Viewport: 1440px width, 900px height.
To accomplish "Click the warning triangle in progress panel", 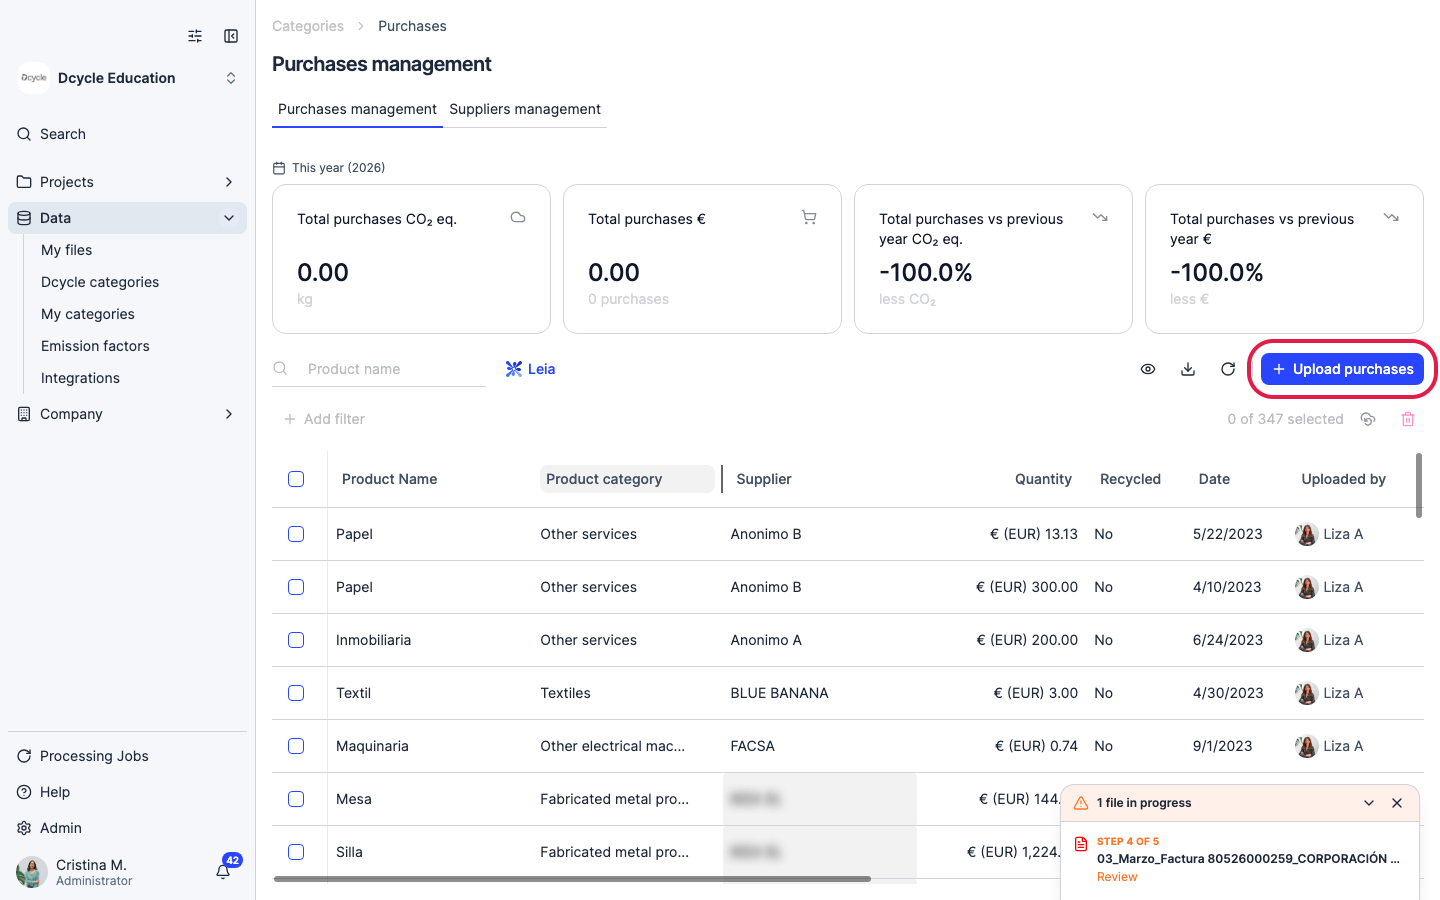I will (1081, 803).
